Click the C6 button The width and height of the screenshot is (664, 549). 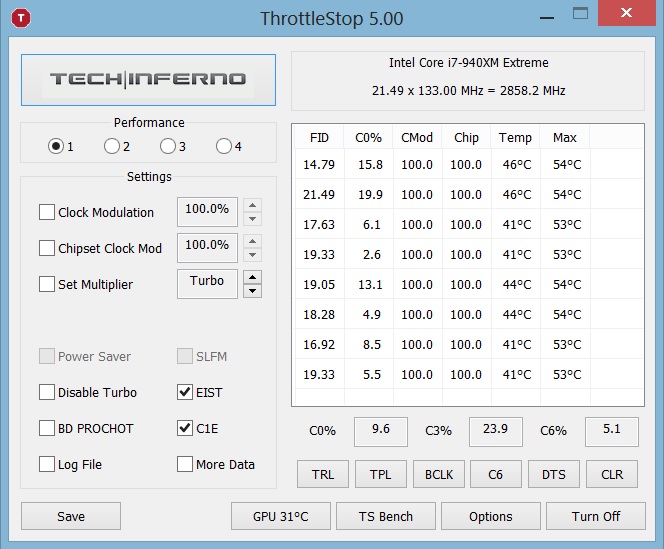pyautogui.click(x=496, y=474)
